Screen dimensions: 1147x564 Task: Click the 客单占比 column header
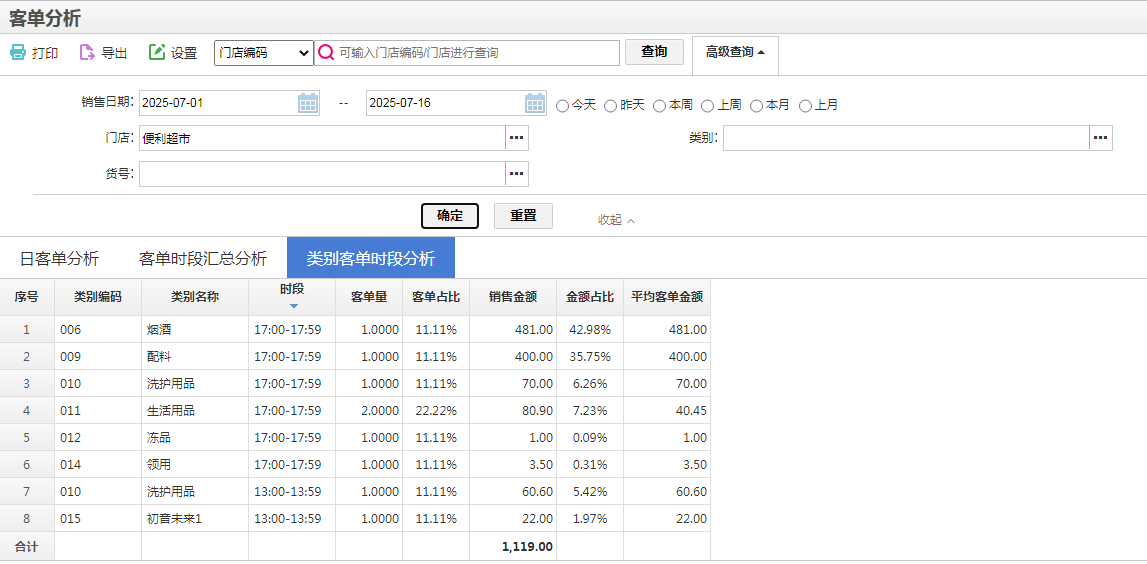tap(436, 297)
